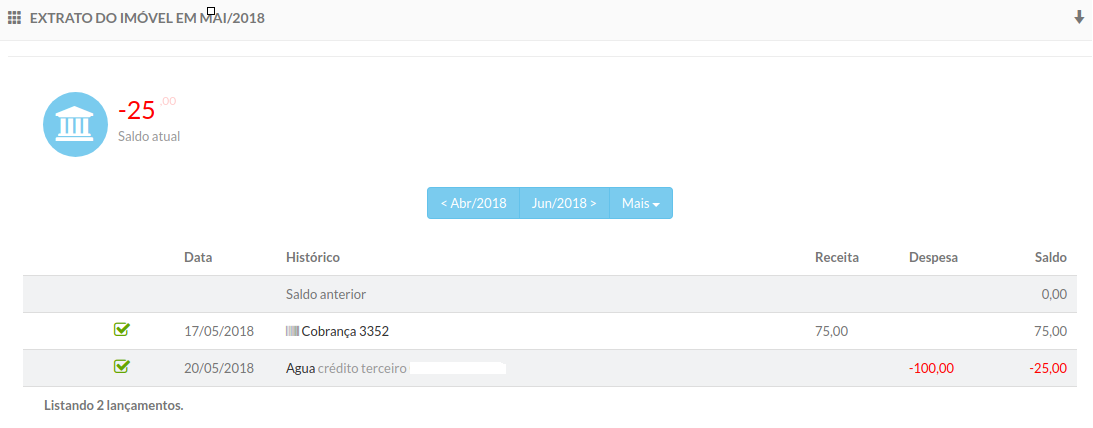Click the grid icon beside the Extrato title

coord(14,18)
